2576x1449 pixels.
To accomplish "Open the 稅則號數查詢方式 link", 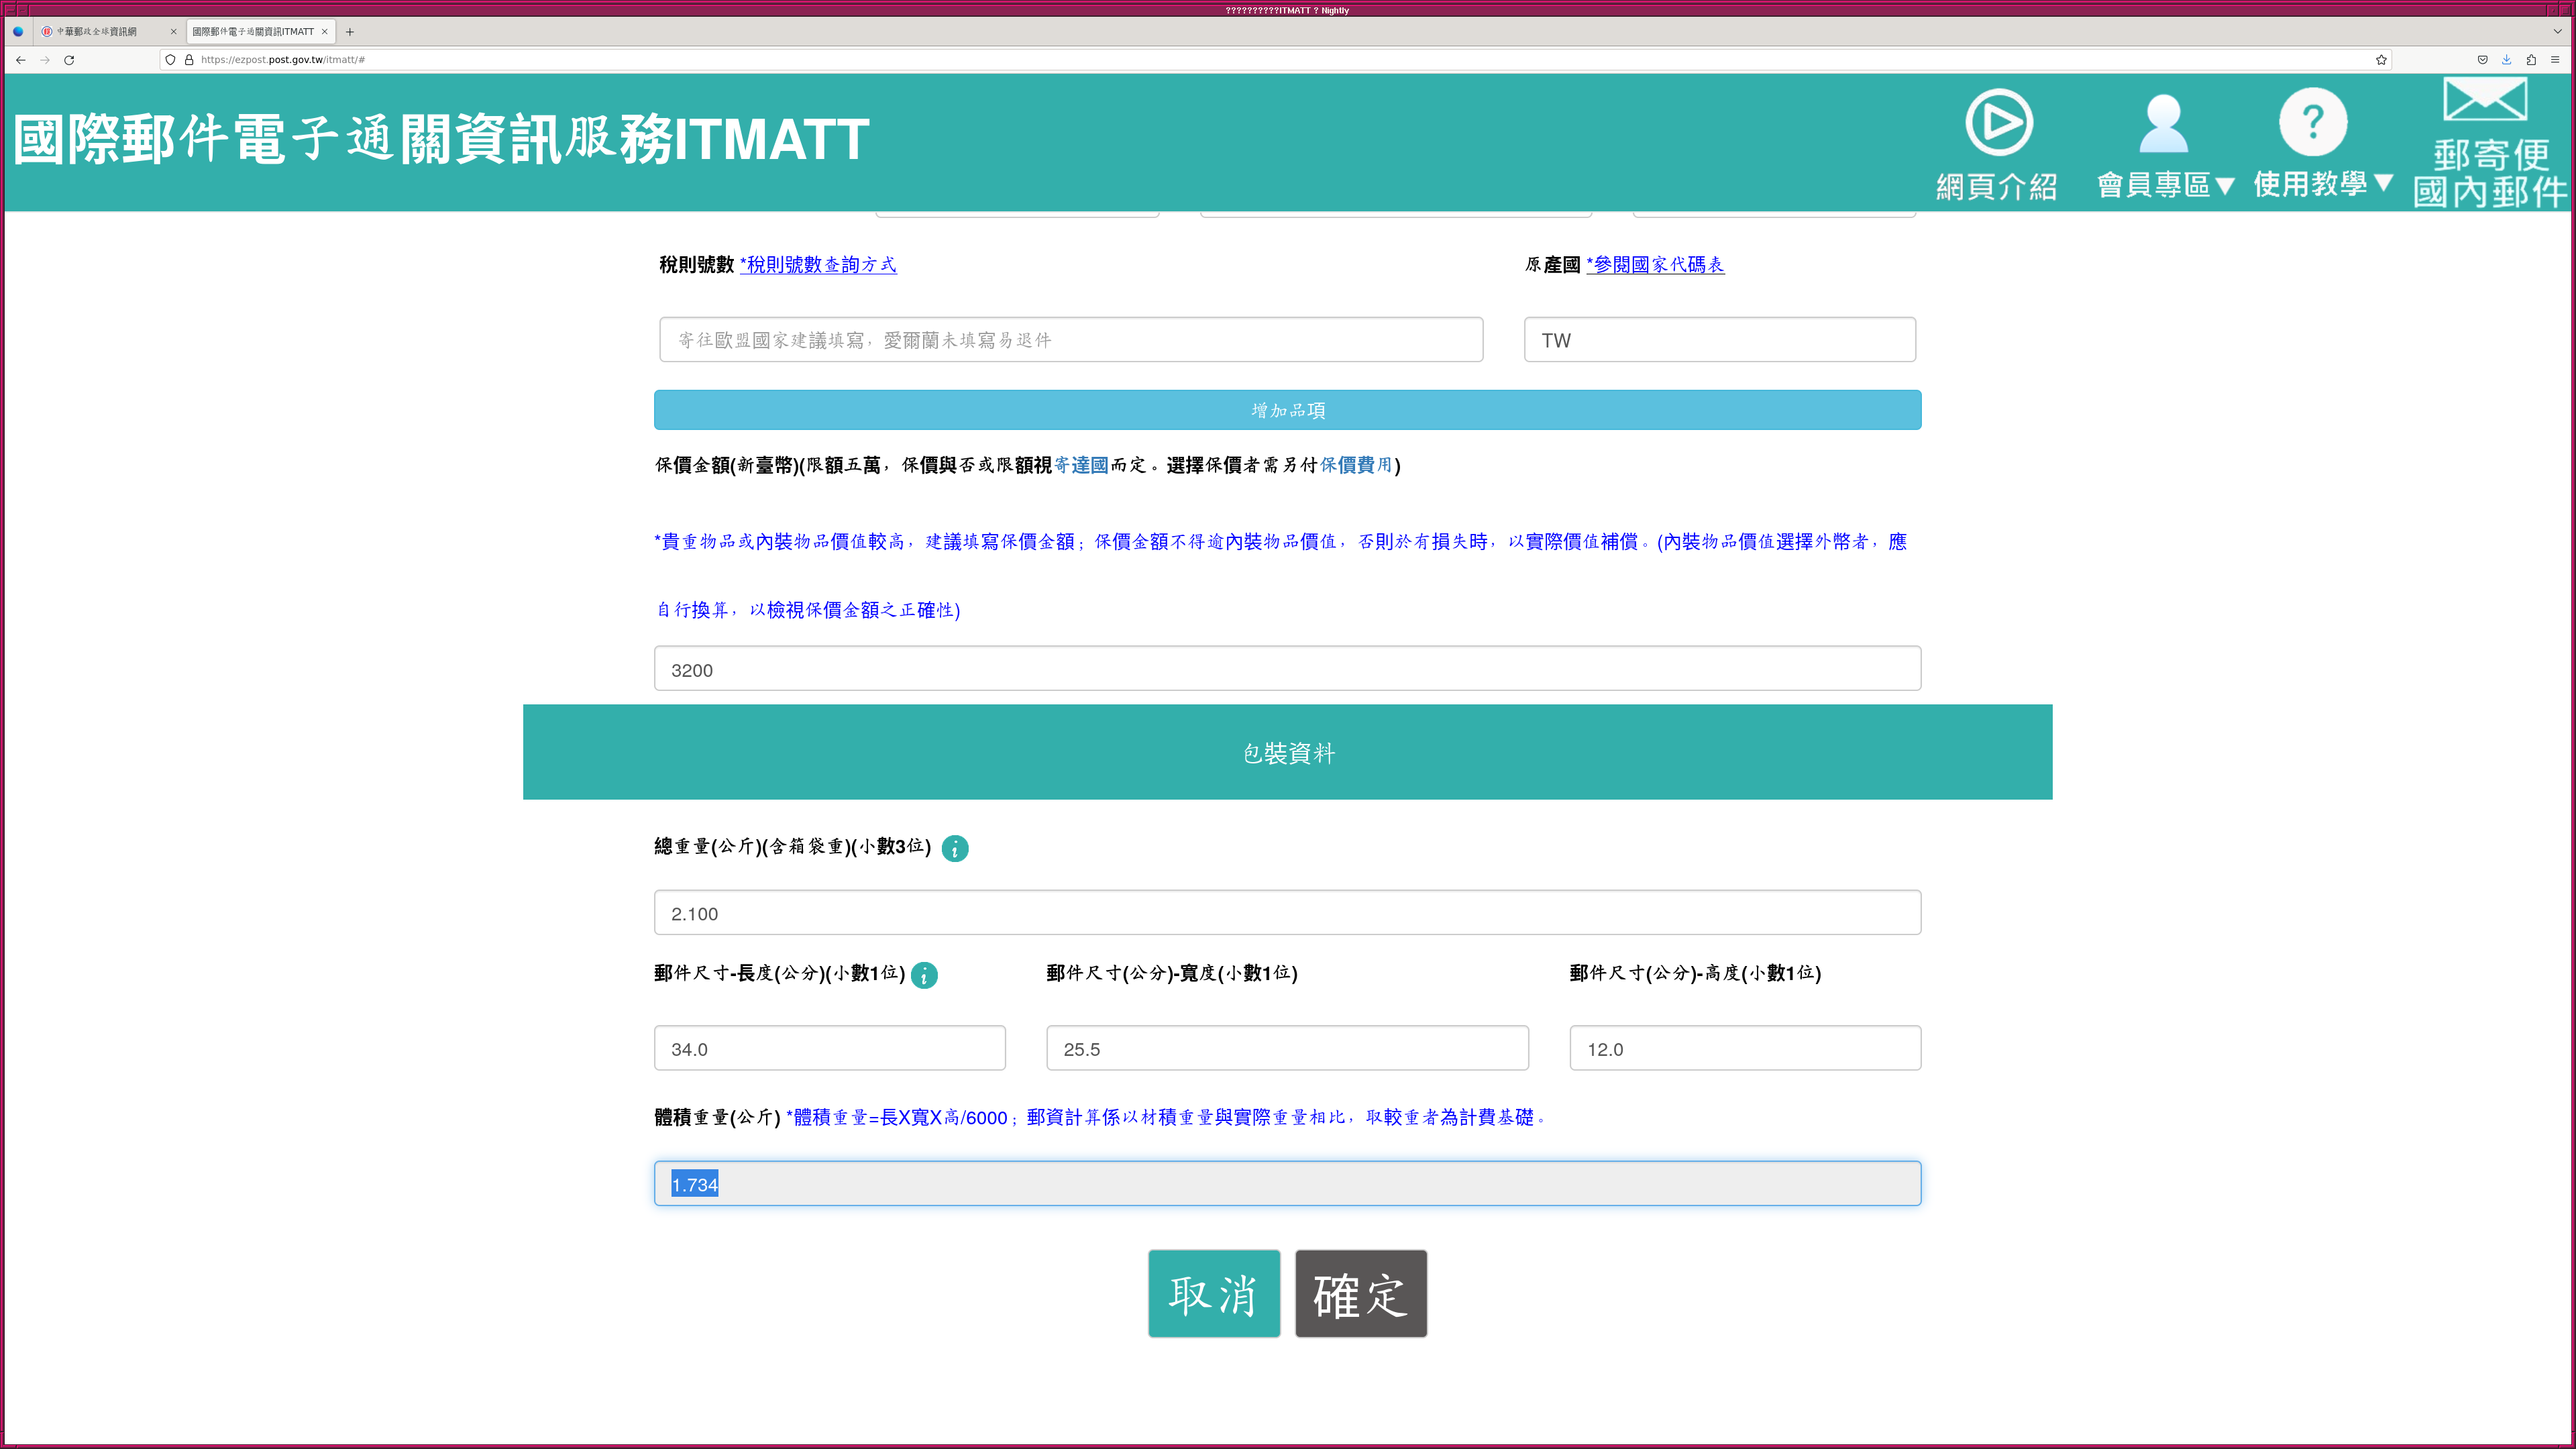I will [x=818, y=265].
